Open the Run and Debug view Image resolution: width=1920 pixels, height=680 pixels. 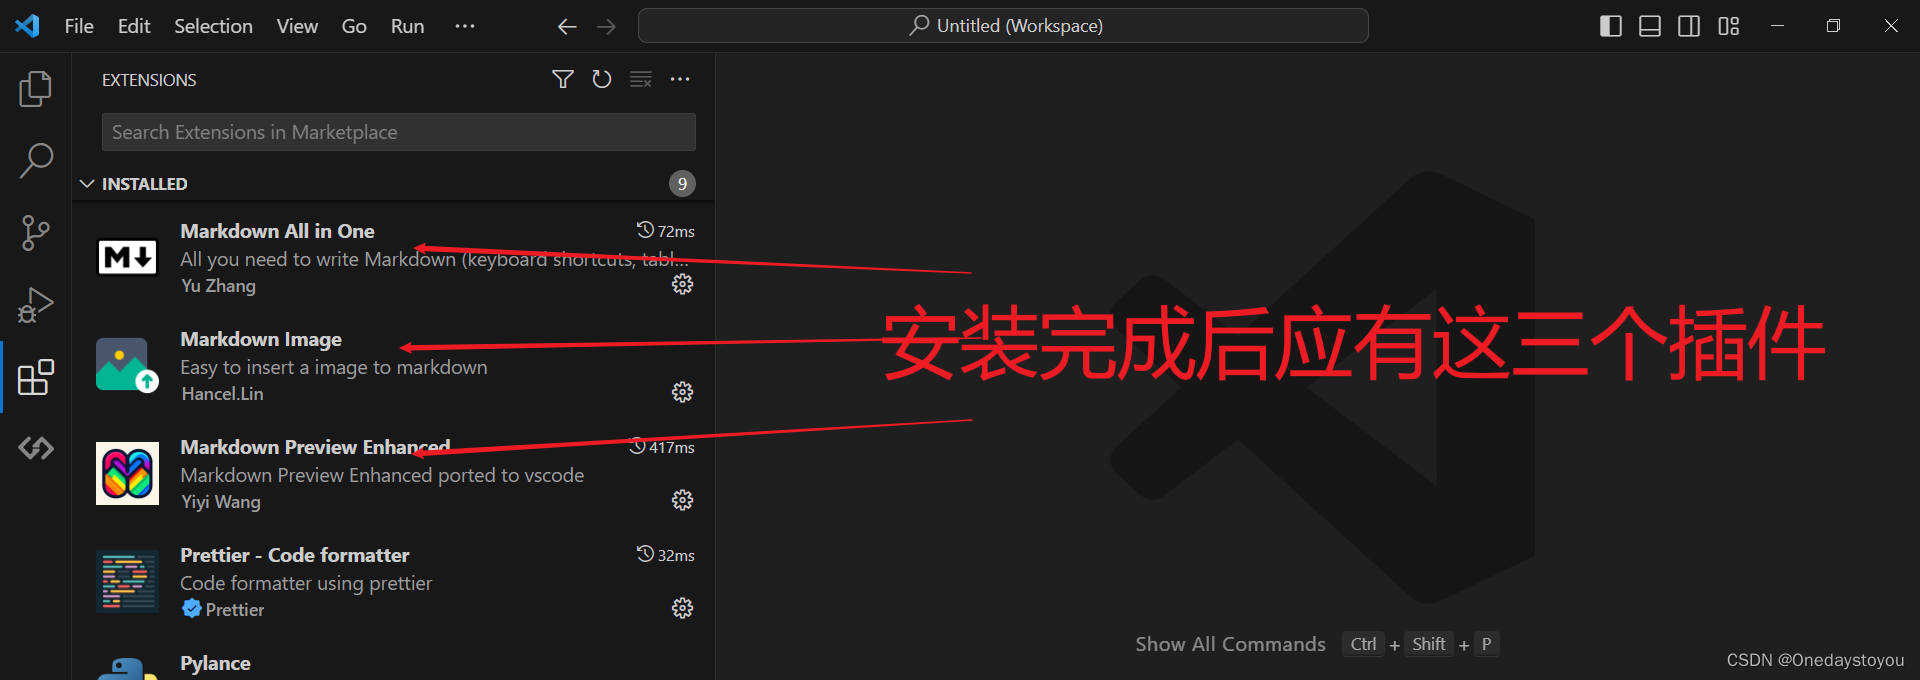click(36, 305)
